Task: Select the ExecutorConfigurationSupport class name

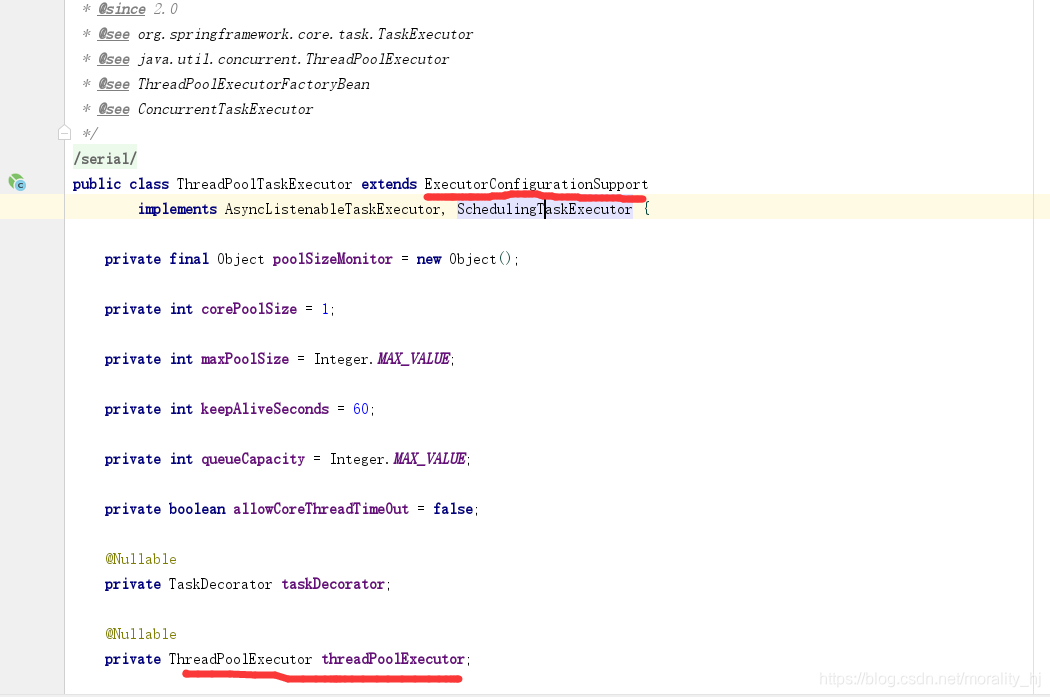Action: coord(535,184)
